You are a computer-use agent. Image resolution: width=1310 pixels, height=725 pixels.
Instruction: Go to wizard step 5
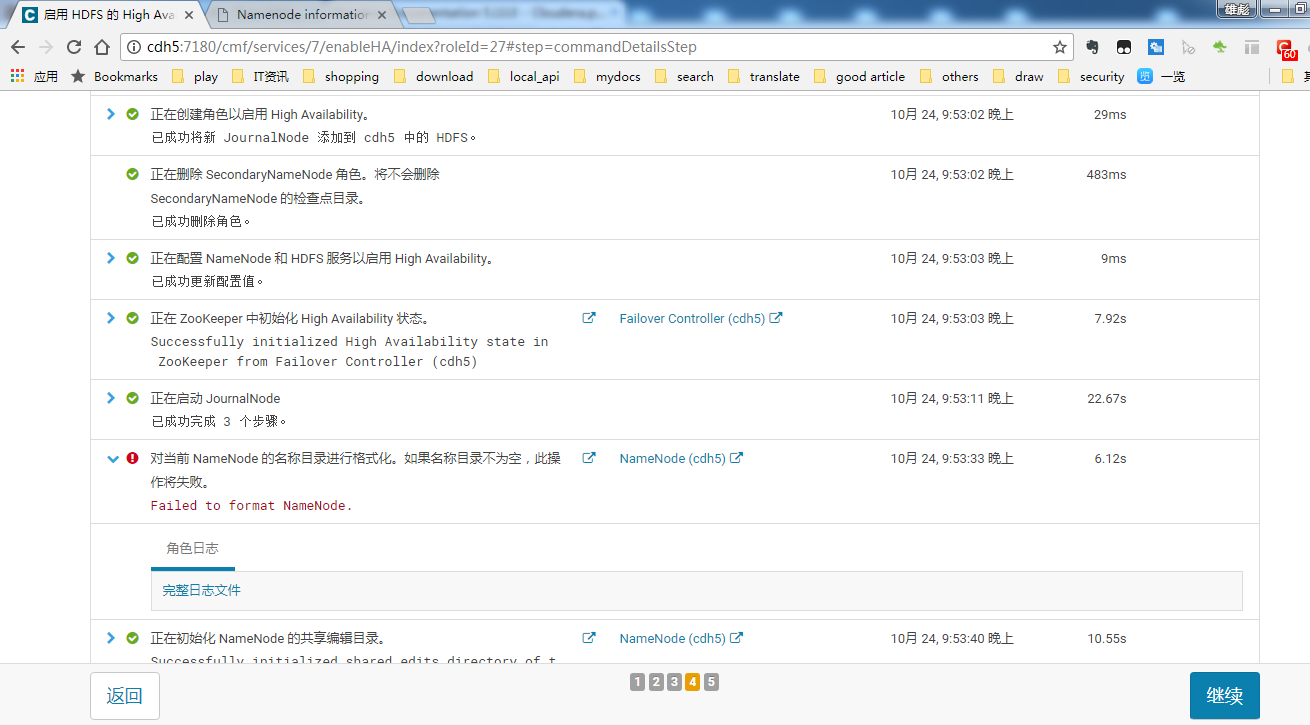click(x=711, y=682)
